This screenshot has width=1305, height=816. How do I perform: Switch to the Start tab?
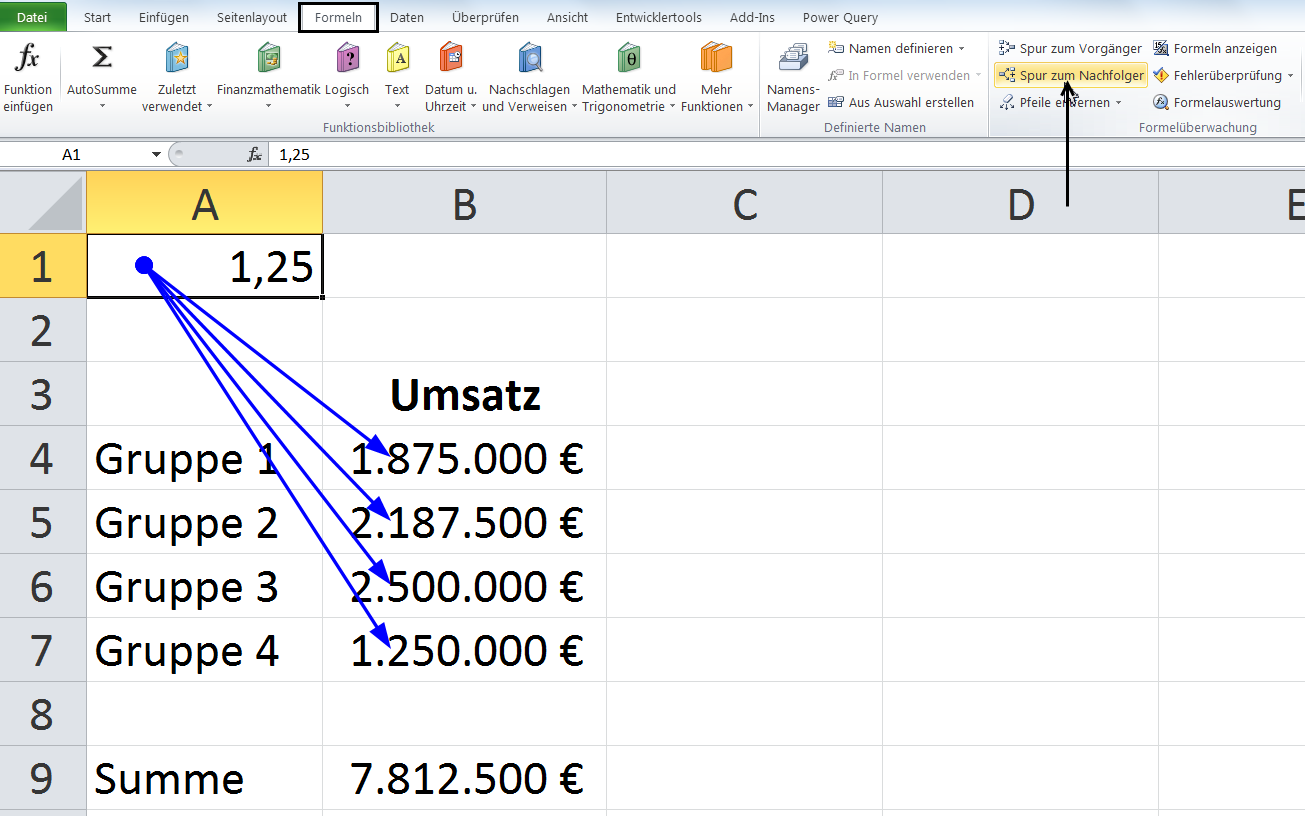click(97, 17)
